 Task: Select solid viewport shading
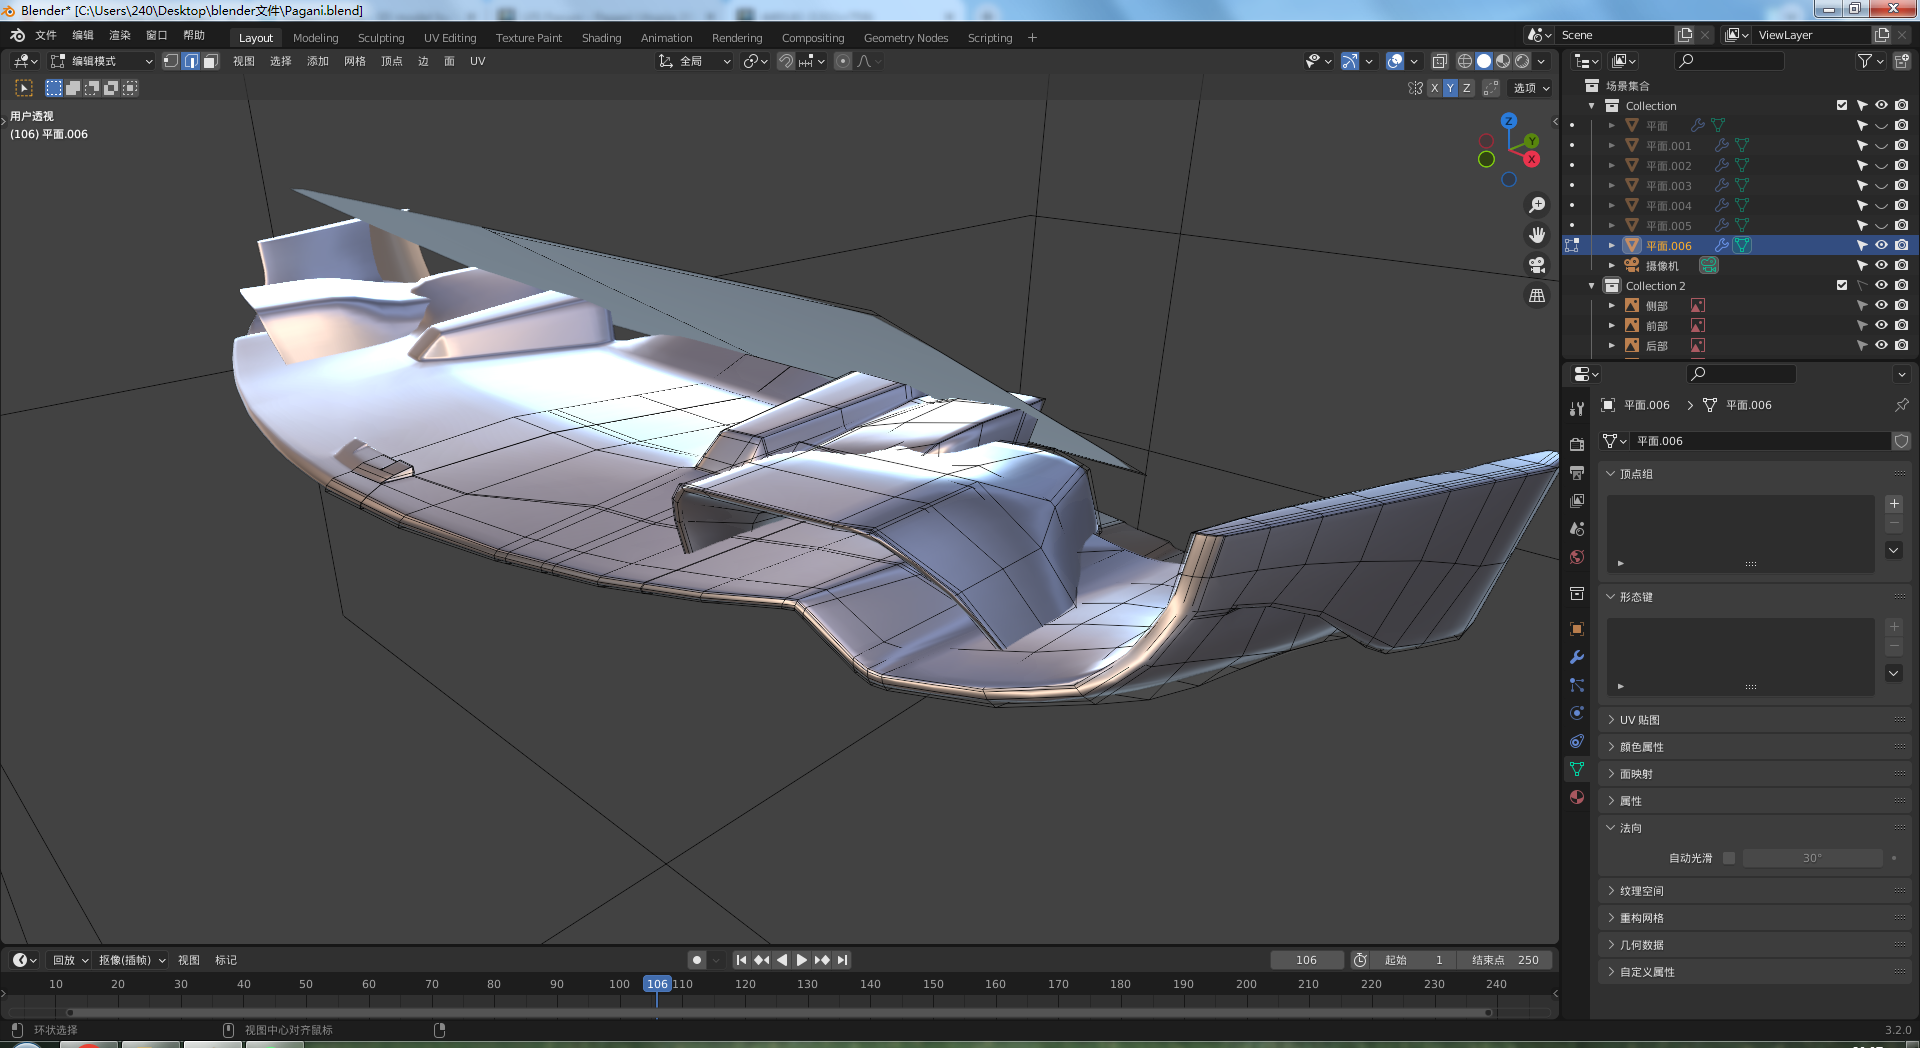pos(1484,61)
